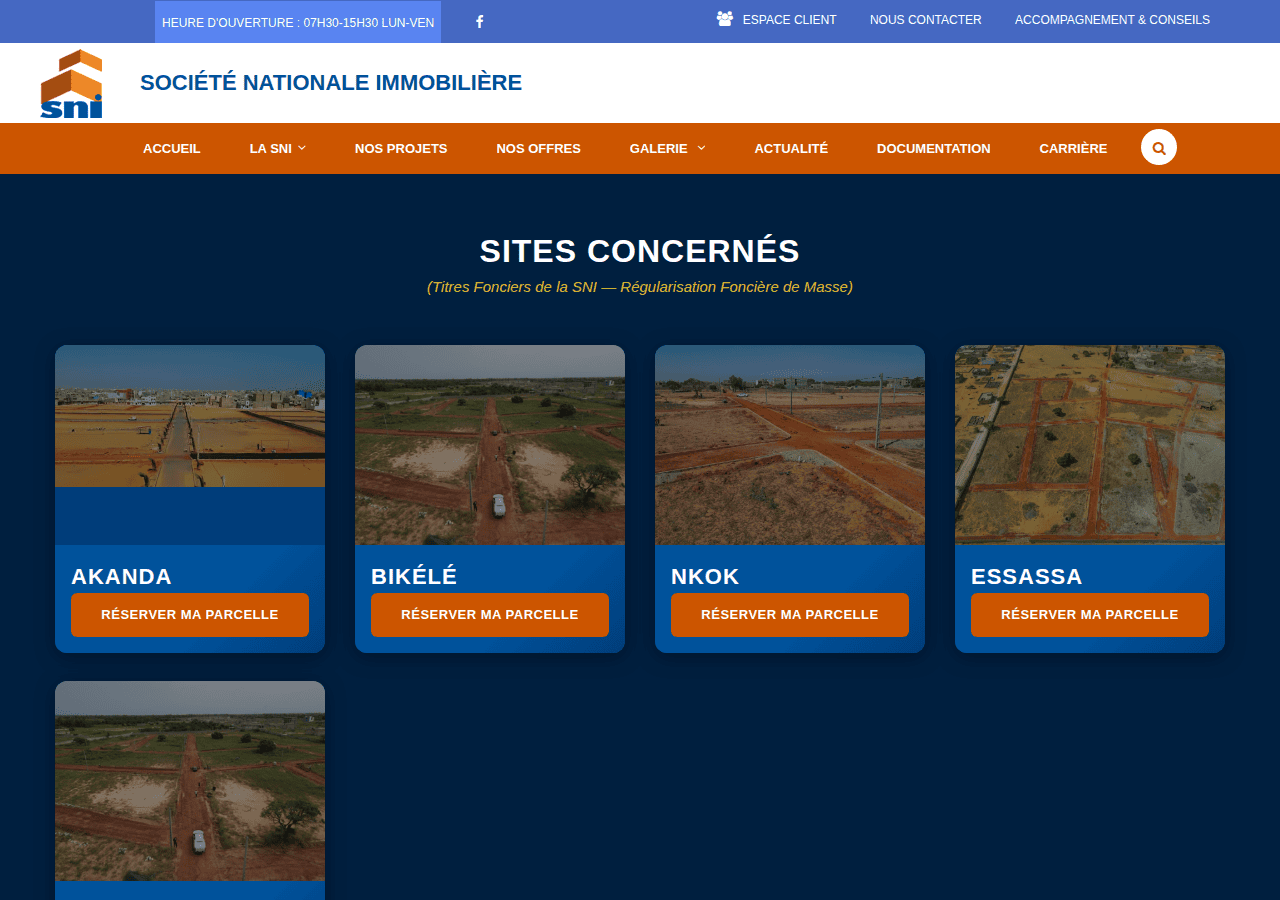
Task: Open ESPACE CLIENT link
Action: pos(790,20)
